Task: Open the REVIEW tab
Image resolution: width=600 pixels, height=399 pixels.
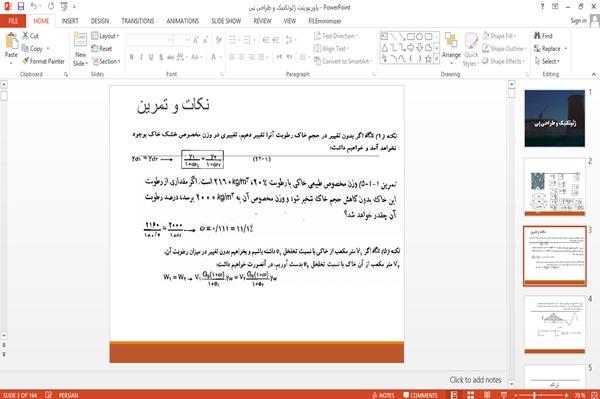Action: click(x=262, y=21)
